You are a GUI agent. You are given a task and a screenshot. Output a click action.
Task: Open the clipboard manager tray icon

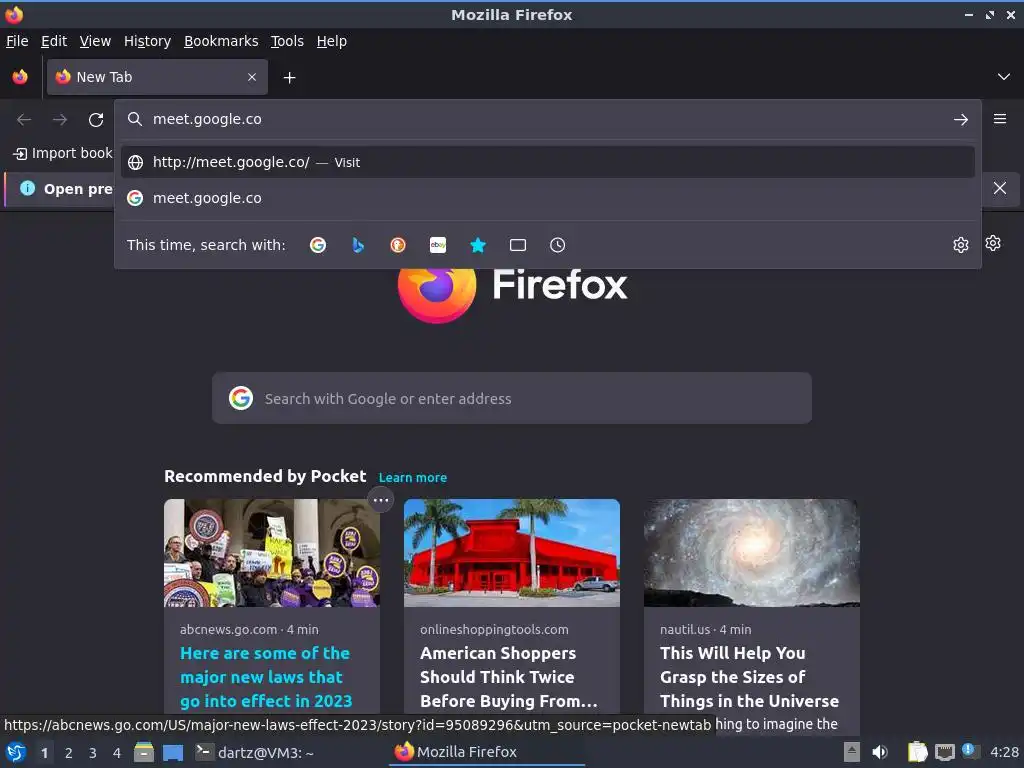(917, 752)
